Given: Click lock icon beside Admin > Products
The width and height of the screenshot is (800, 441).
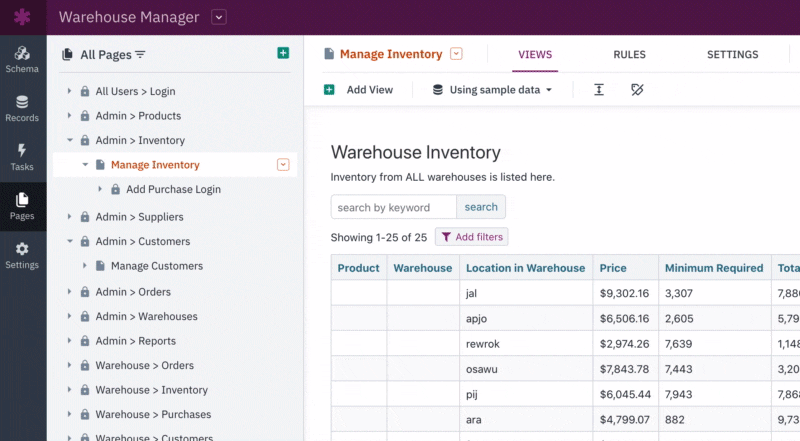Looking at the screenshot, I should click(x=85, y=116).
